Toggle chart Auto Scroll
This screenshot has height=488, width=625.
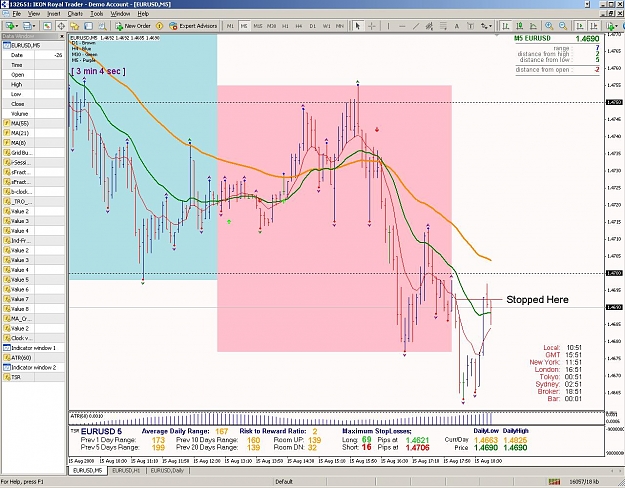[x=580, y=26]
